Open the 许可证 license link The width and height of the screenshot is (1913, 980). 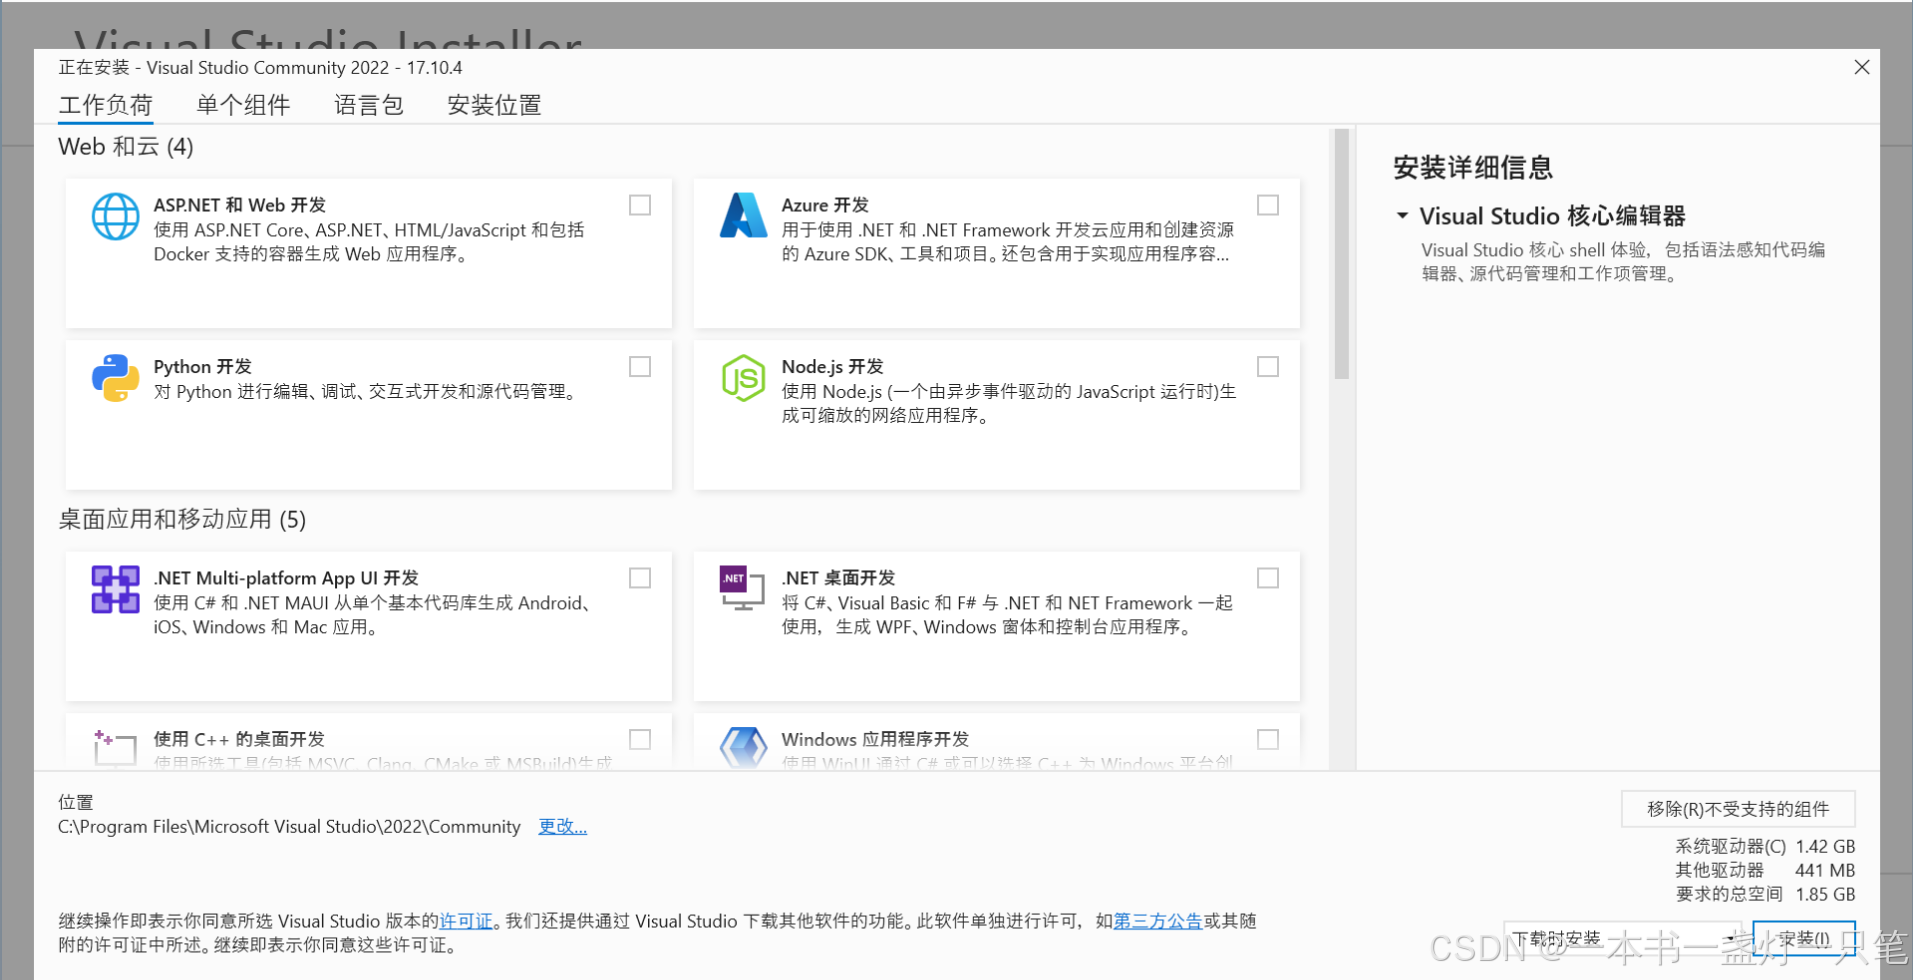point(466,921)
